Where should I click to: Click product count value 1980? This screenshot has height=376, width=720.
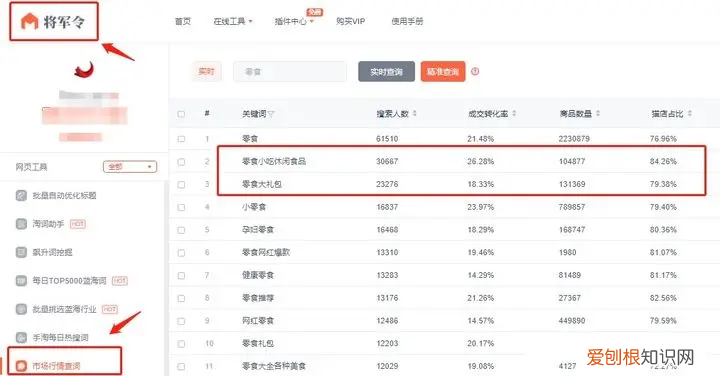point(567,253)
